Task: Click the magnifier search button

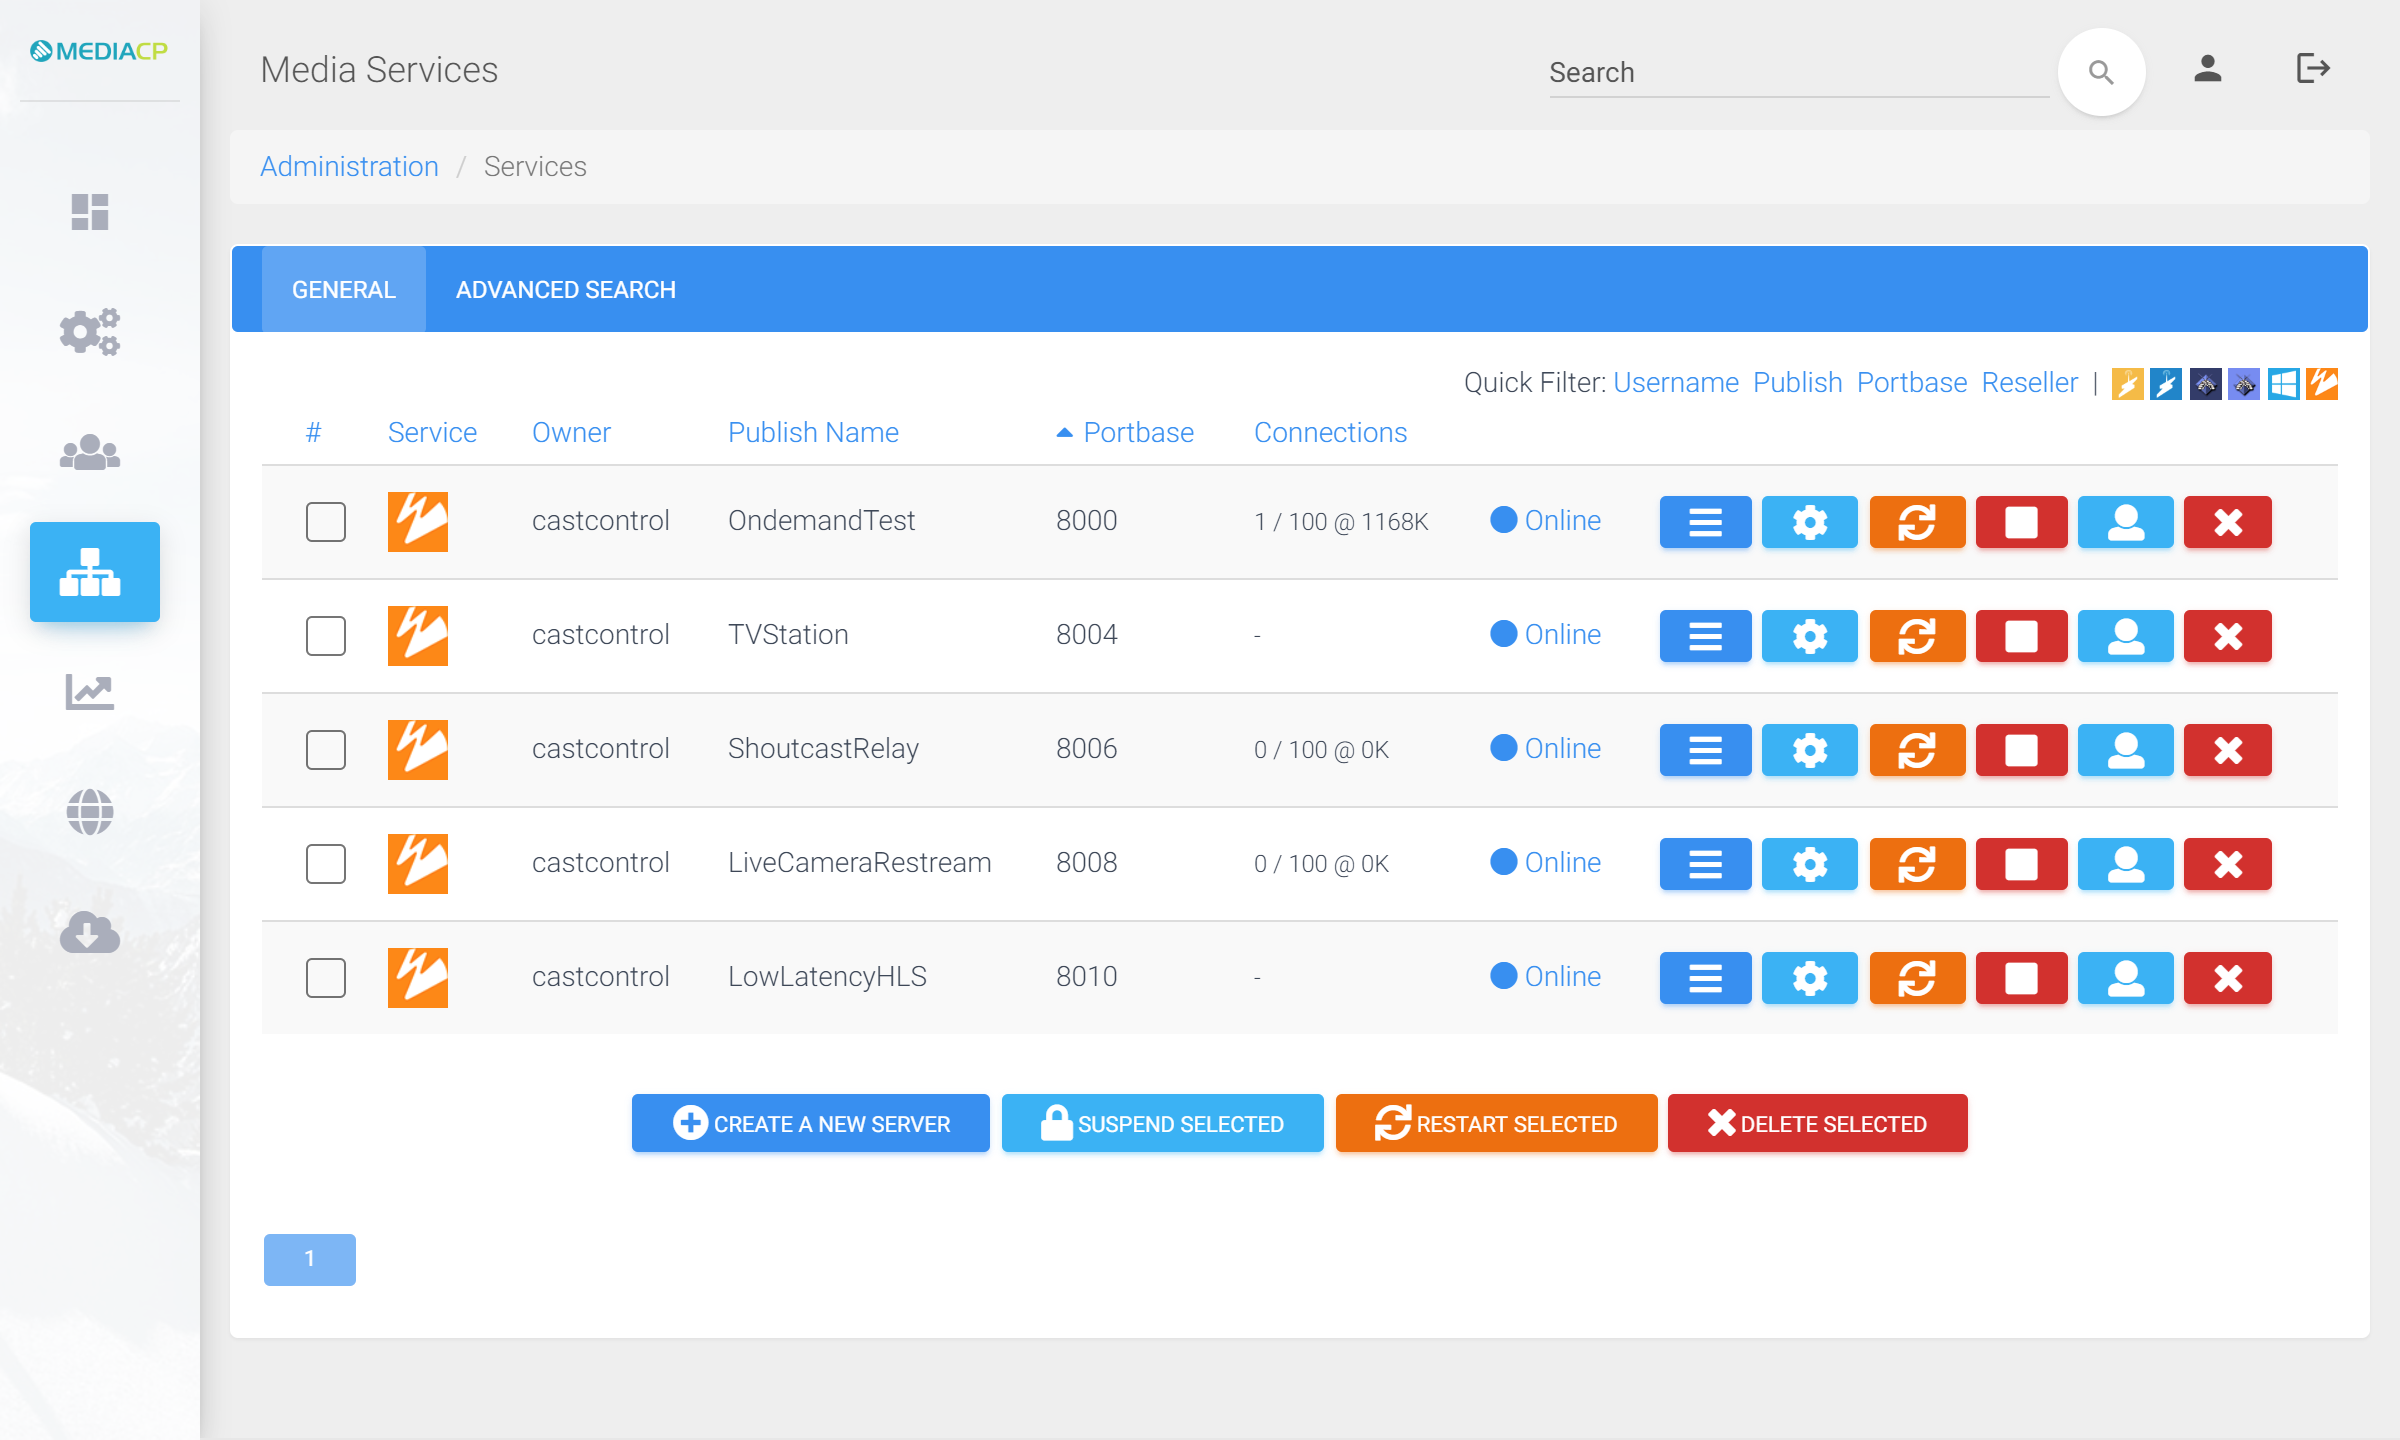Action: 2101,72
